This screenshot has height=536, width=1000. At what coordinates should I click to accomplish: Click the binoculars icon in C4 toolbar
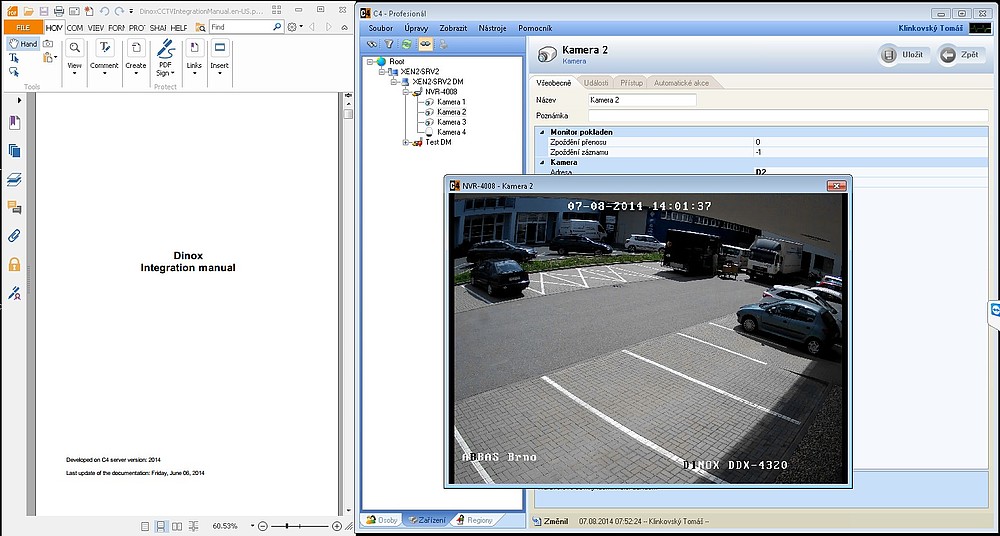click(x=372, y=44)
